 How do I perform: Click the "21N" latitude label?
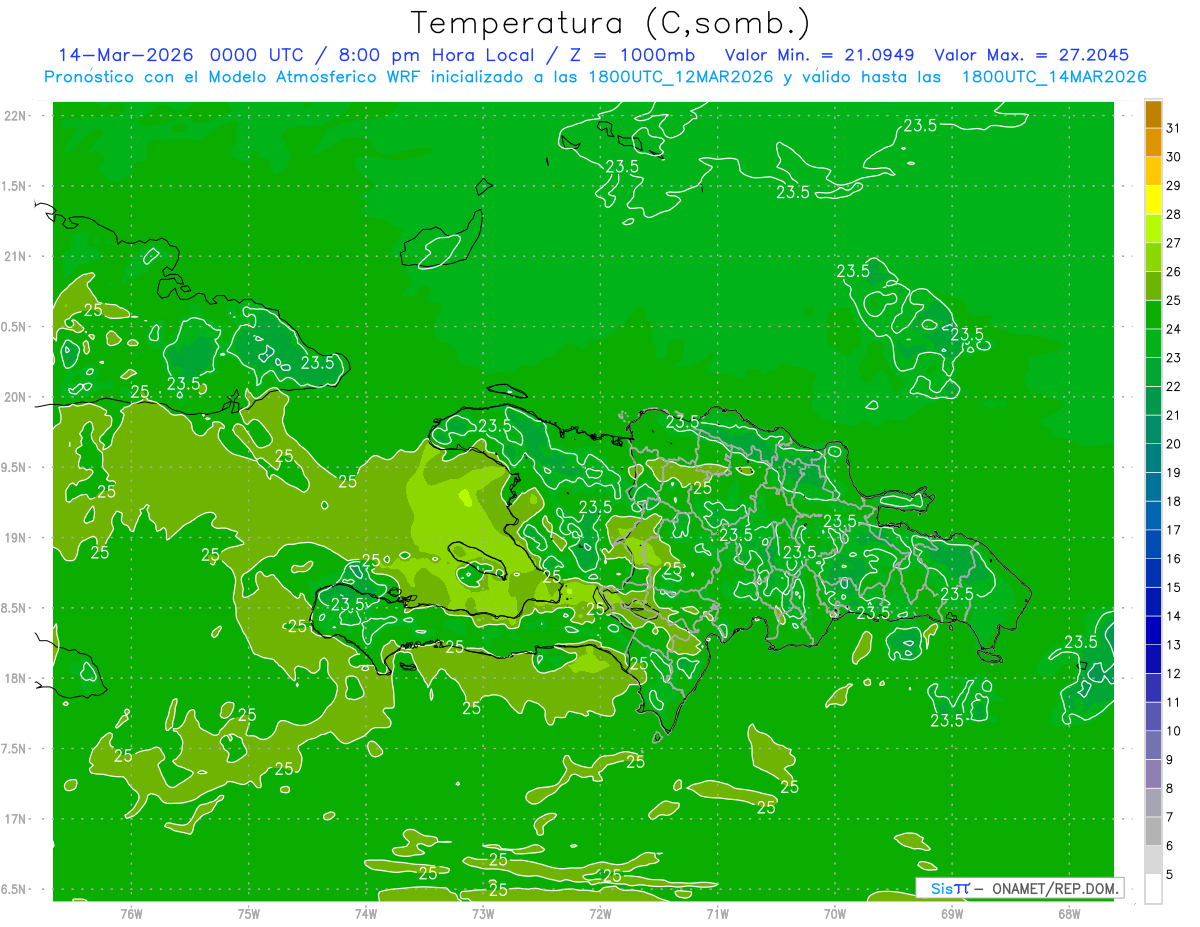tap(15, 256)
